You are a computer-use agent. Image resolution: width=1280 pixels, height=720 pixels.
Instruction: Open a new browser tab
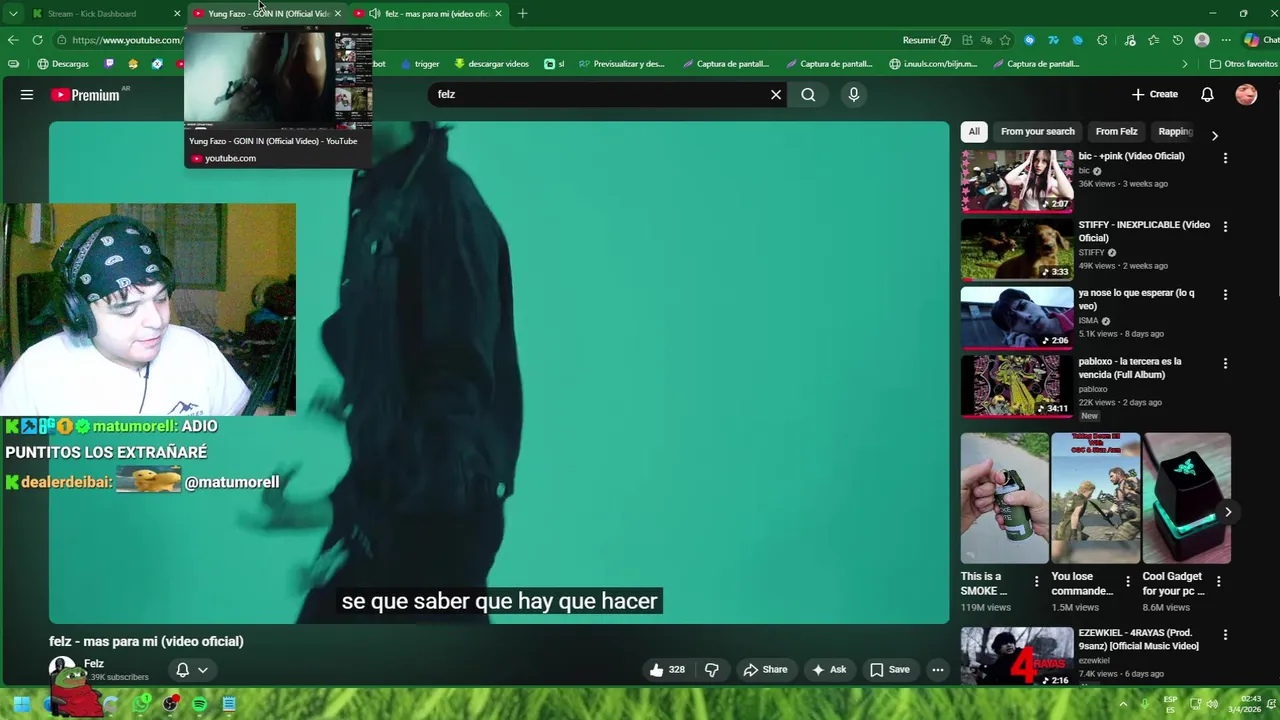coord(522,14)
